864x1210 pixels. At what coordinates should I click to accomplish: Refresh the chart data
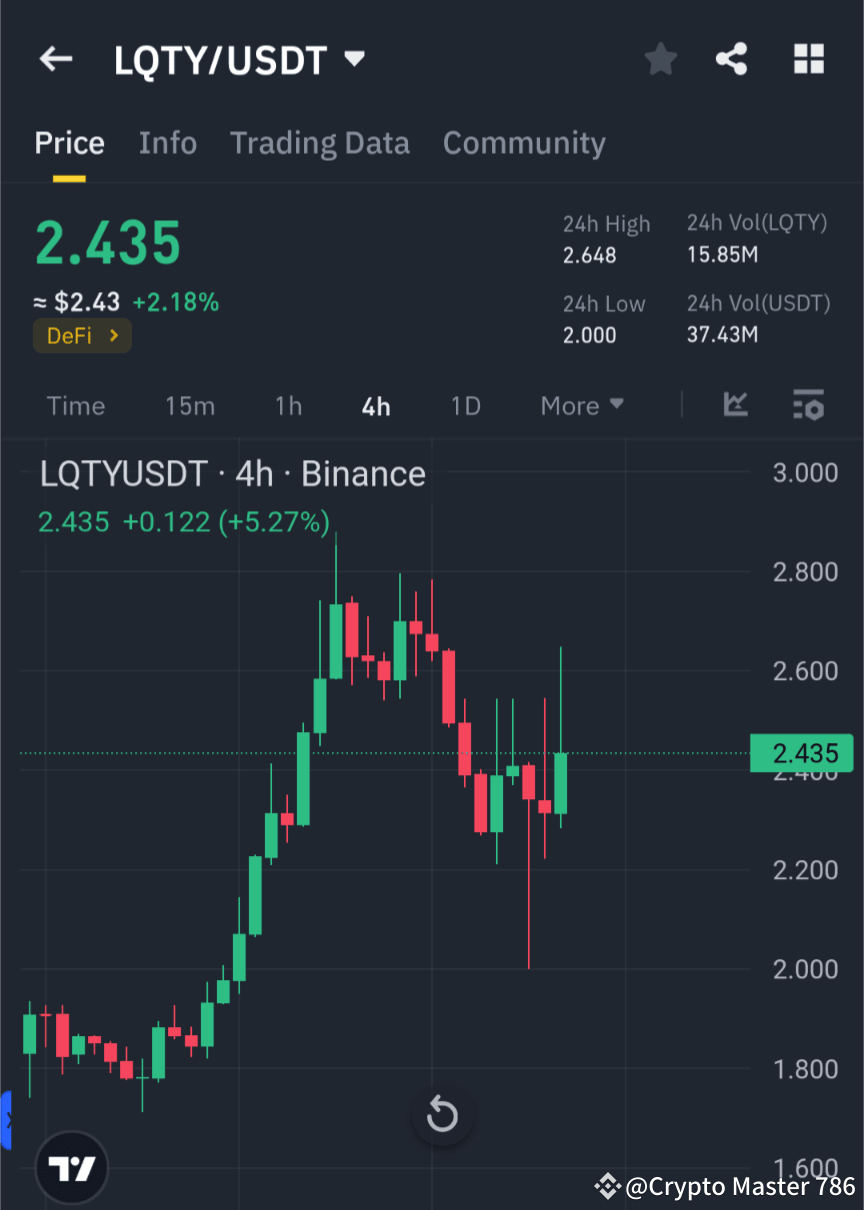[441, 1115]
